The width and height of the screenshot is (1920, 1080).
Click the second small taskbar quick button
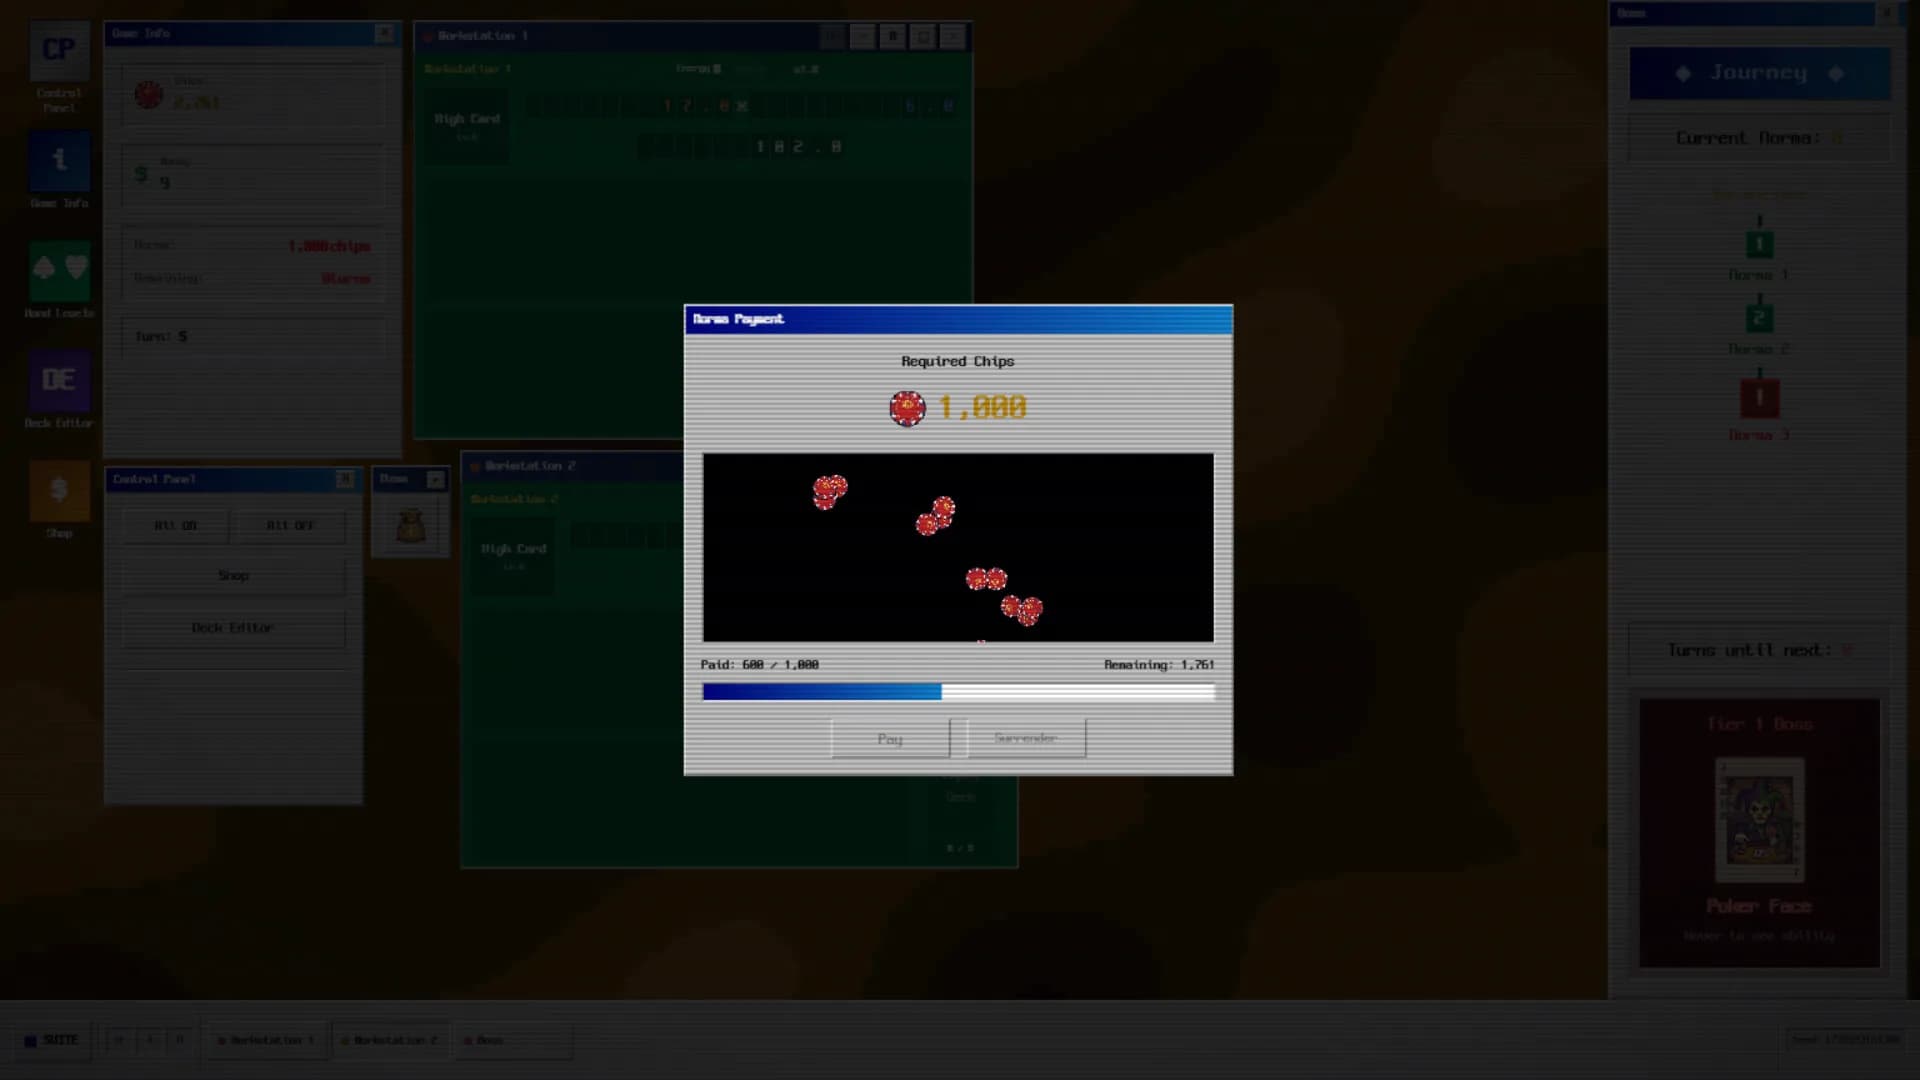click(150, 1041)
